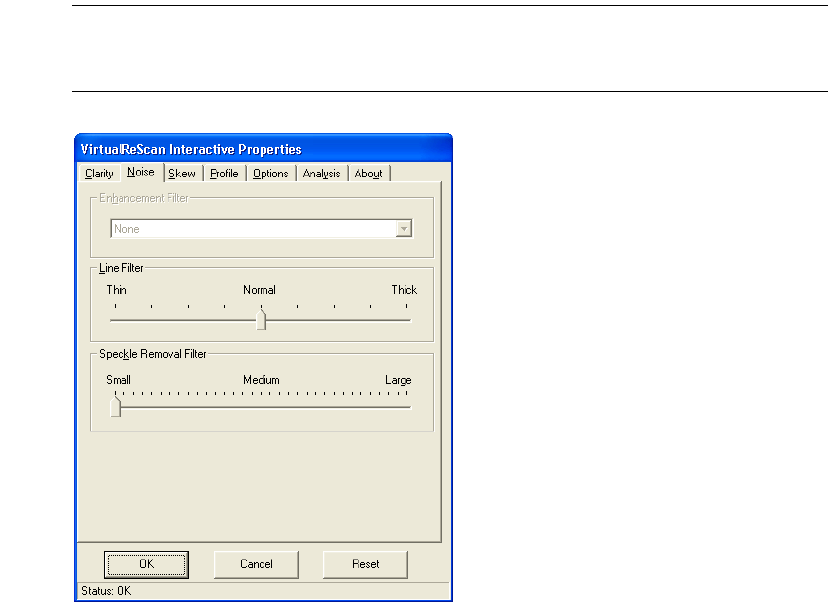This screenshot has height=602, width=828.
Task: Select the Noise tab
Action: point(141,172)
